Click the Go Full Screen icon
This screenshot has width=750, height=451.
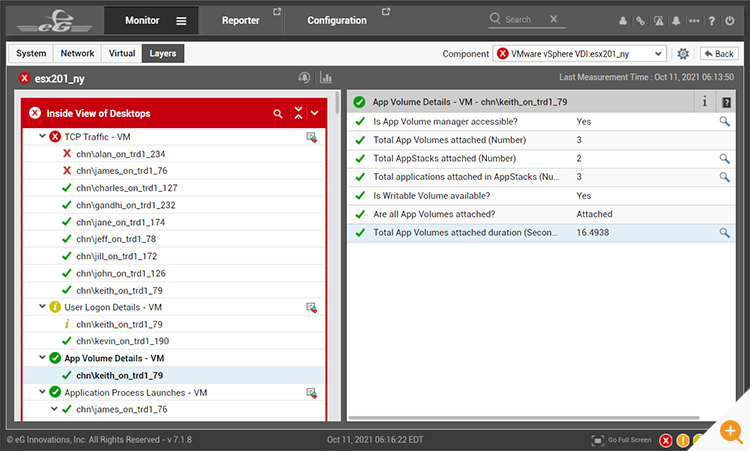pos(597,440)
